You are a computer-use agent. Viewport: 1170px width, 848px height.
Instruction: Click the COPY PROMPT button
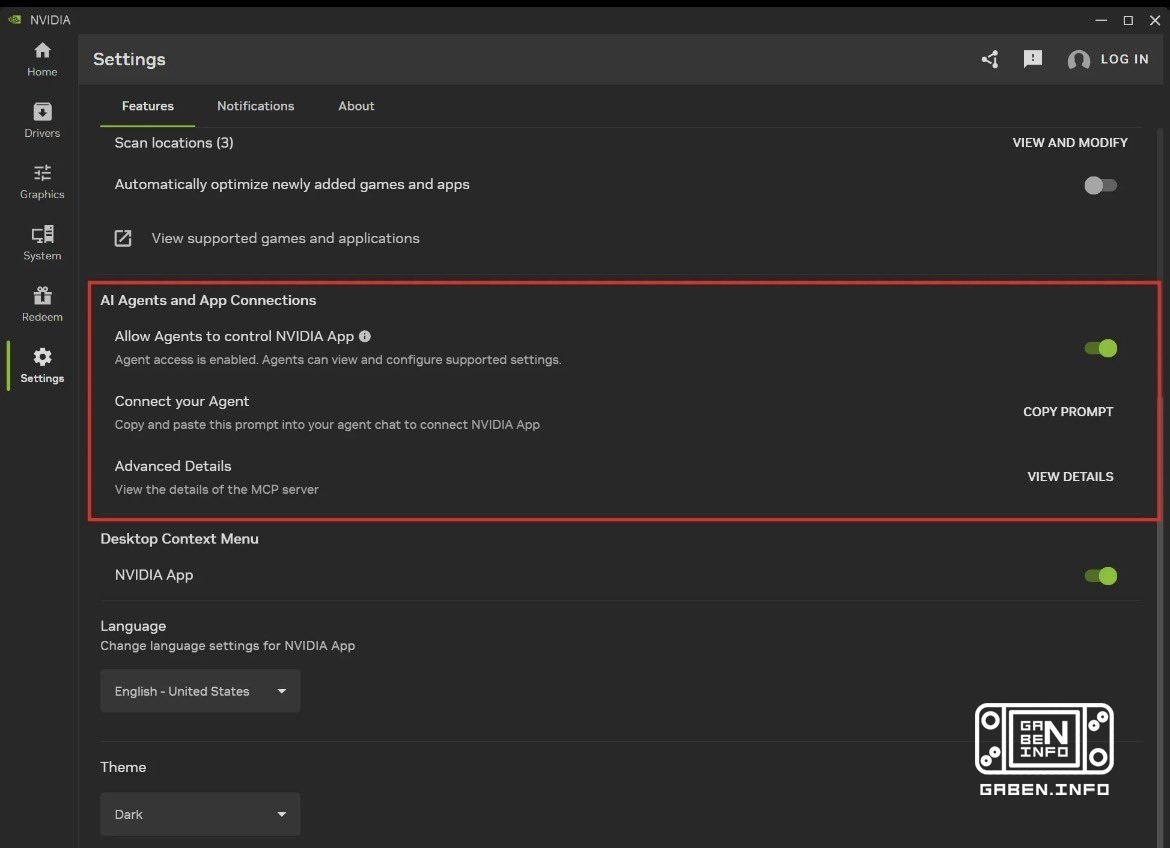(x=1068, y=411)
